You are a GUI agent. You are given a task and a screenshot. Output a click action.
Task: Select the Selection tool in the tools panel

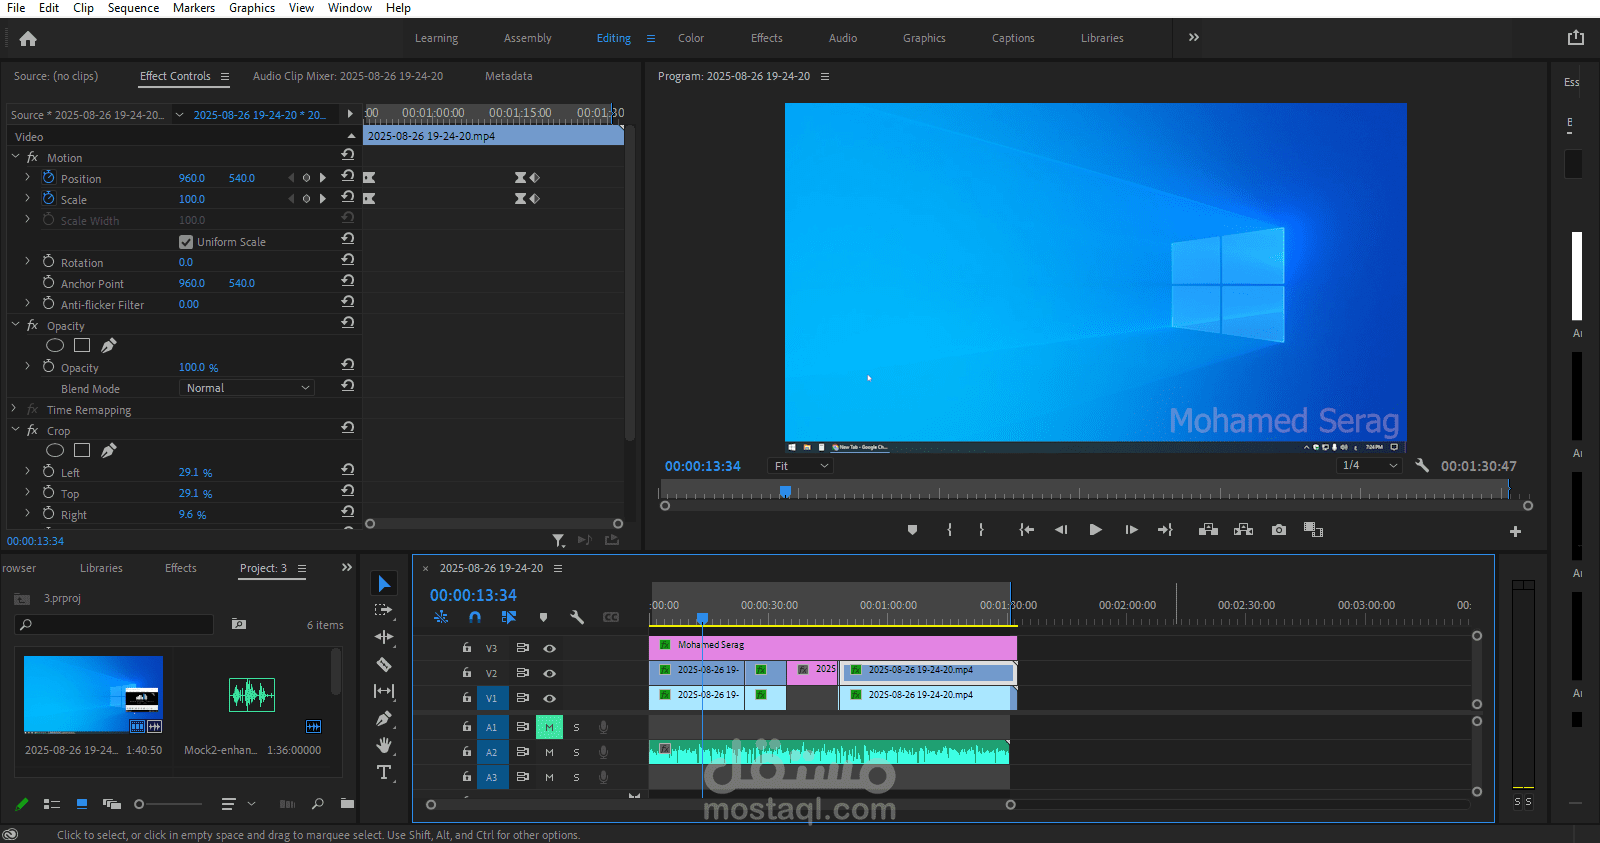coord(384,583)
